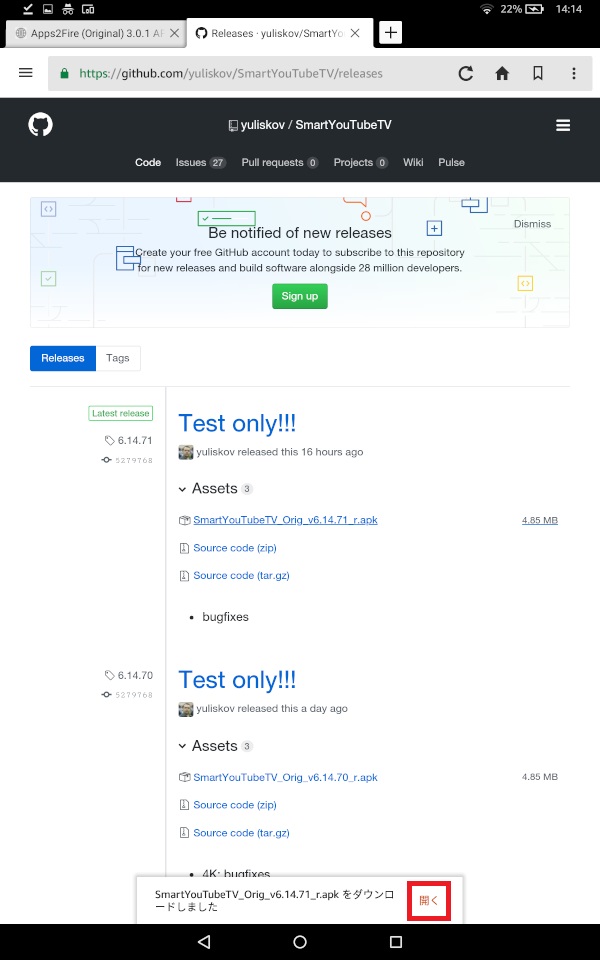This screenshot has height=960, width=600.
Task: Open the Pulse tab
Action: coord(451,162)
